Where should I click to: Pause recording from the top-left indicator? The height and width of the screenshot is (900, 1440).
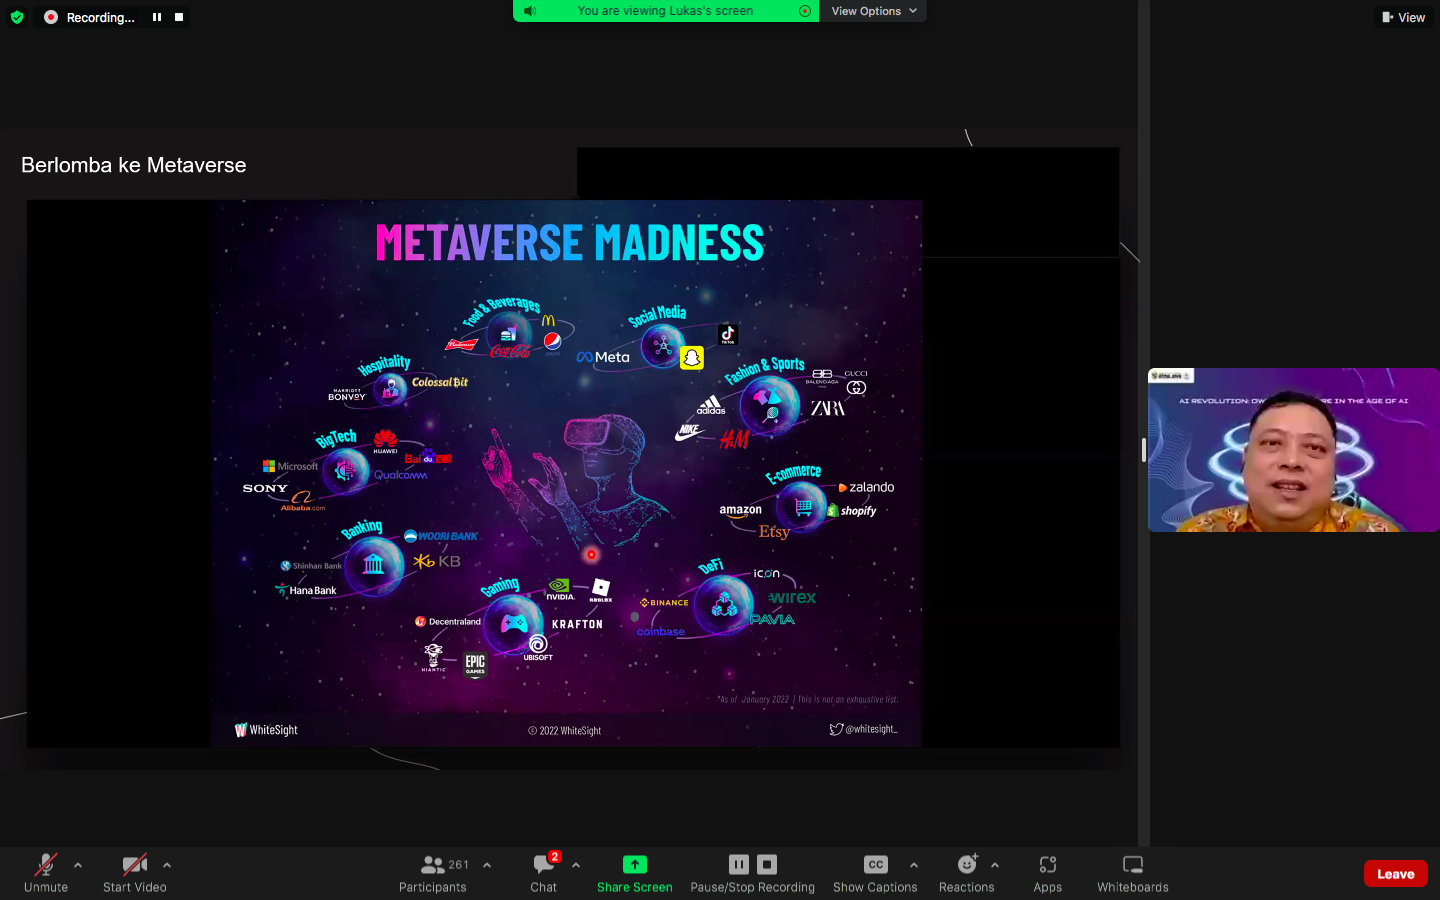pyautogui.click(x=157, y=17)
